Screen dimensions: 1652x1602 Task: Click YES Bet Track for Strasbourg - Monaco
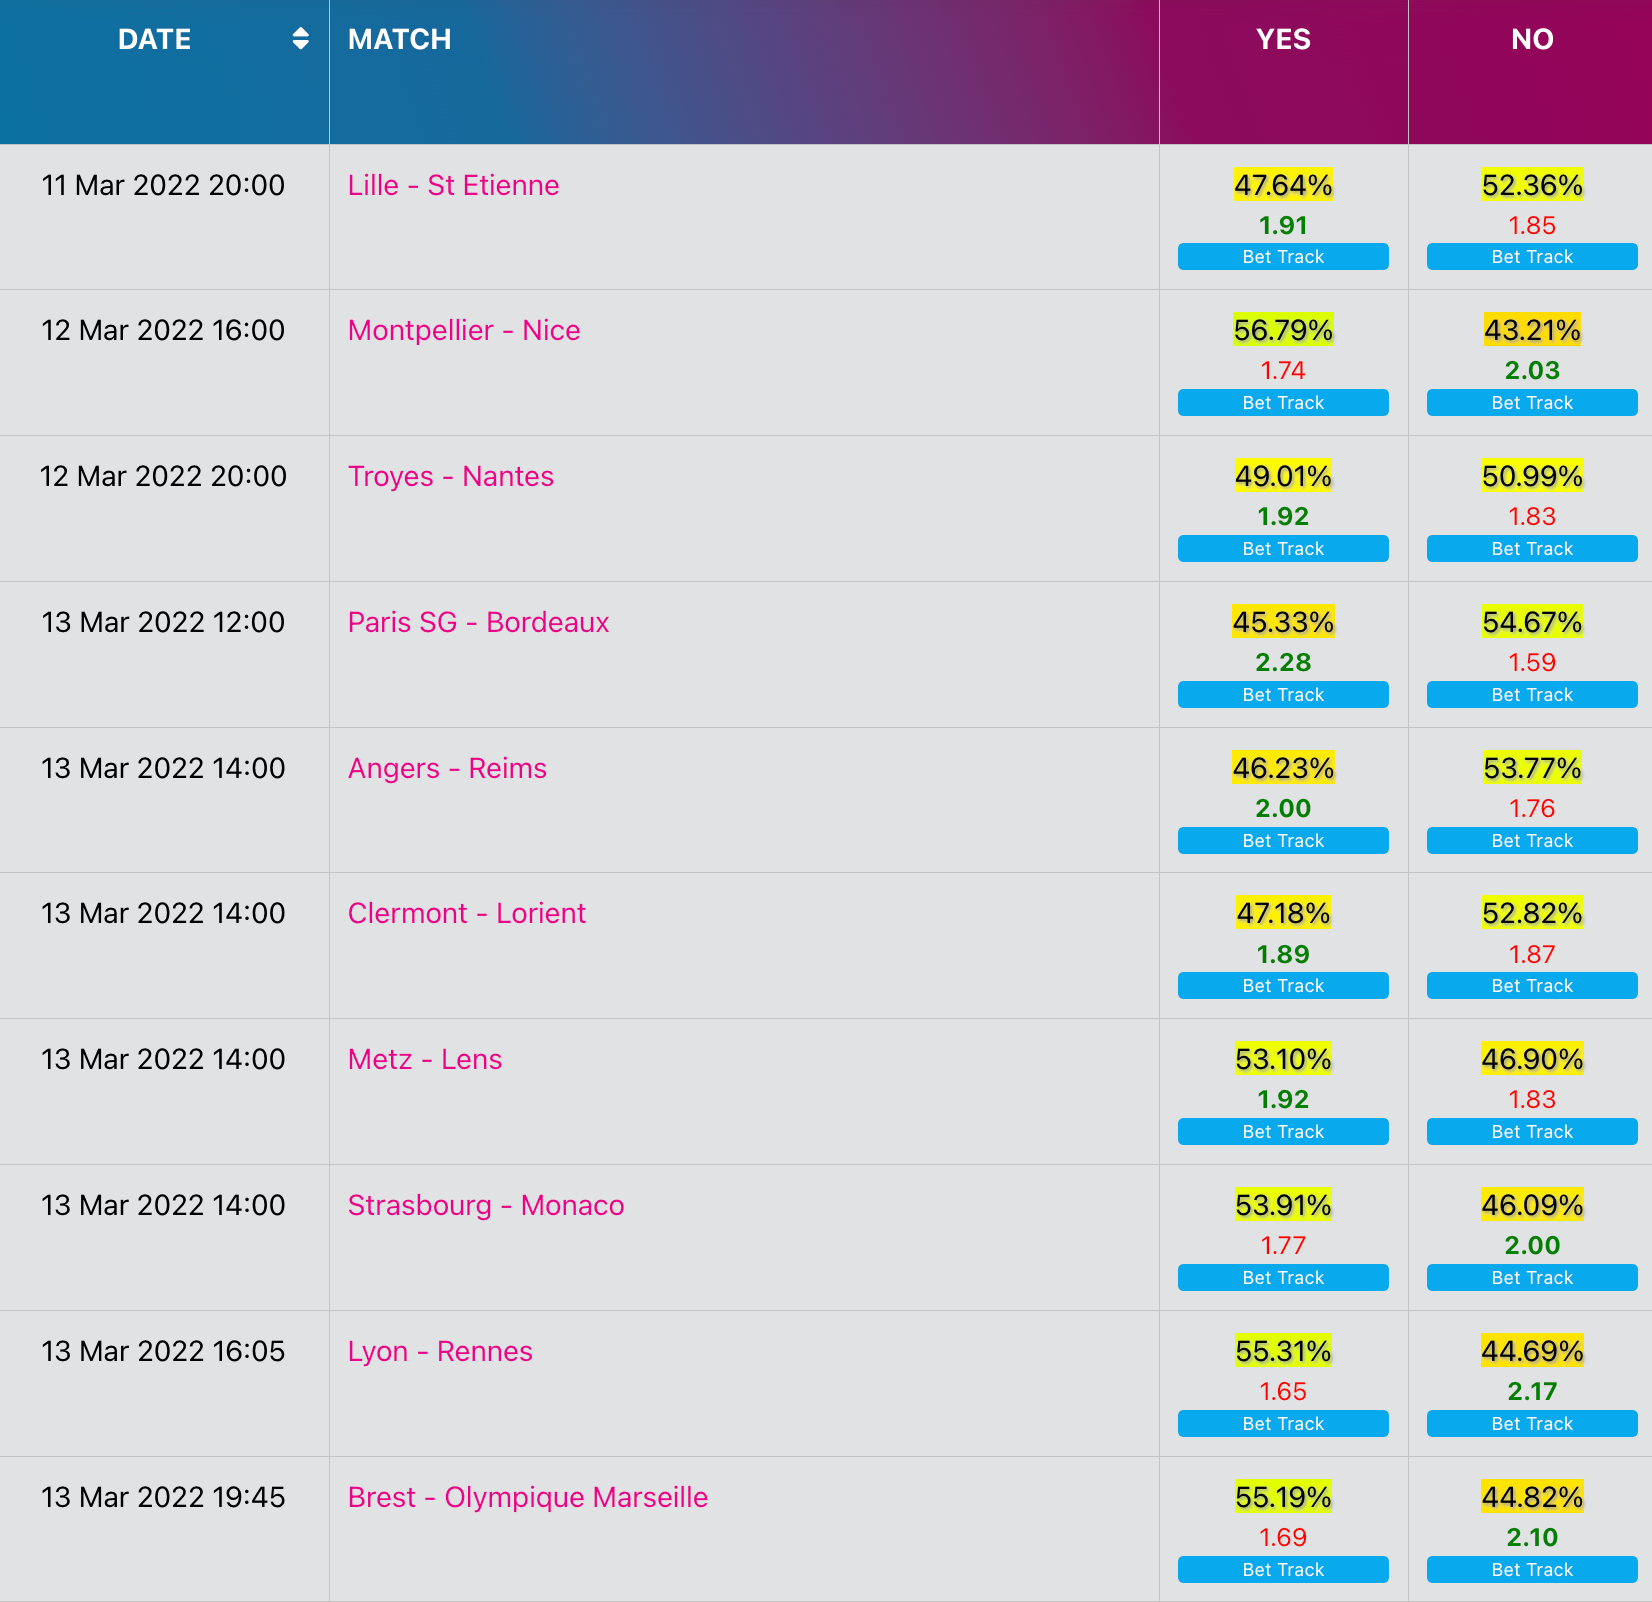point(1283,1278)
